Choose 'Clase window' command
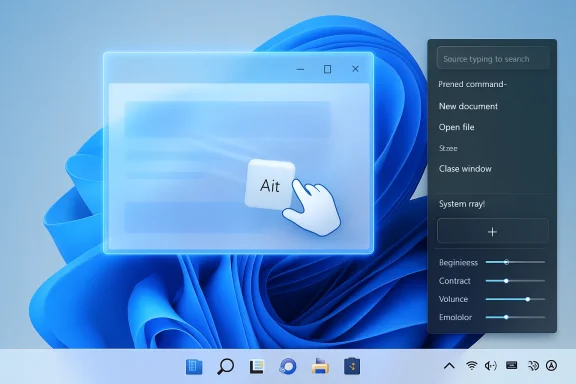This screenshot has width=576, height=384. pyautogui.click(x=465, y=169)
